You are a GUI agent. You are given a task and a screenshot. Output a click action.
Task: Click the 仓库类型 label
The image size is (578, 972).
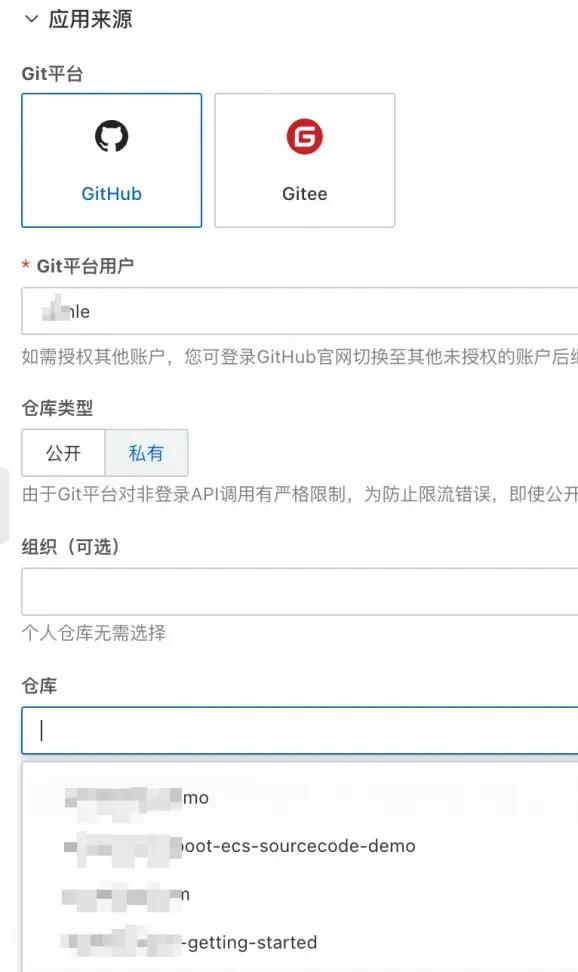(x=57, y=408)
